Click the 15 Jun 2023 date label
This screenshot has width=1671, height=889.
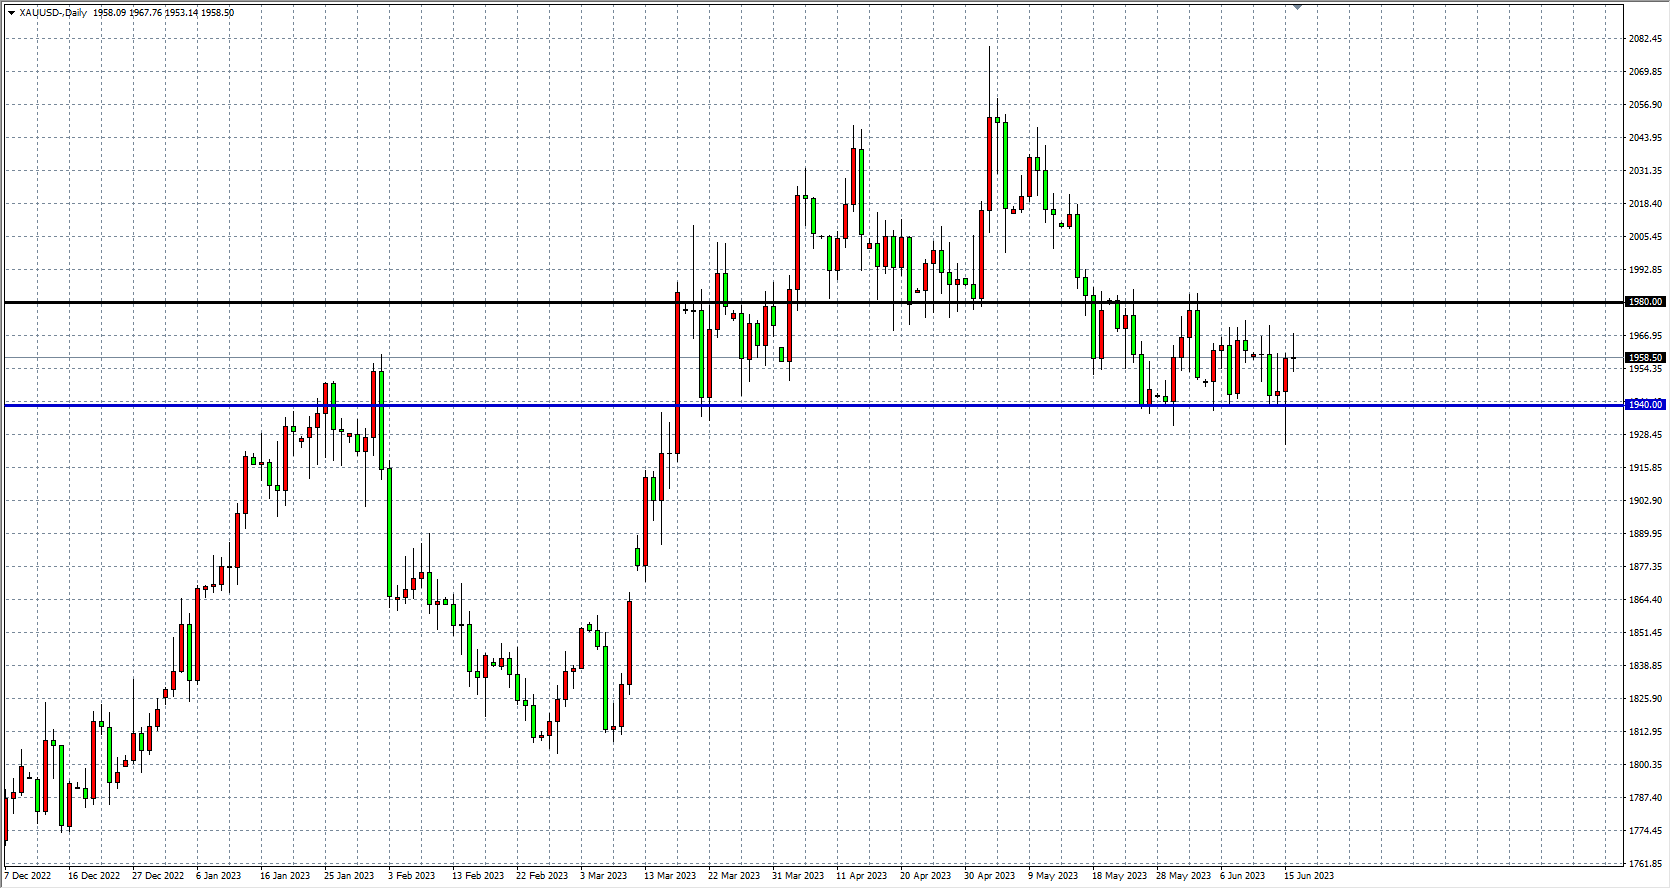pyautogui.click(x=1309, y=876)
